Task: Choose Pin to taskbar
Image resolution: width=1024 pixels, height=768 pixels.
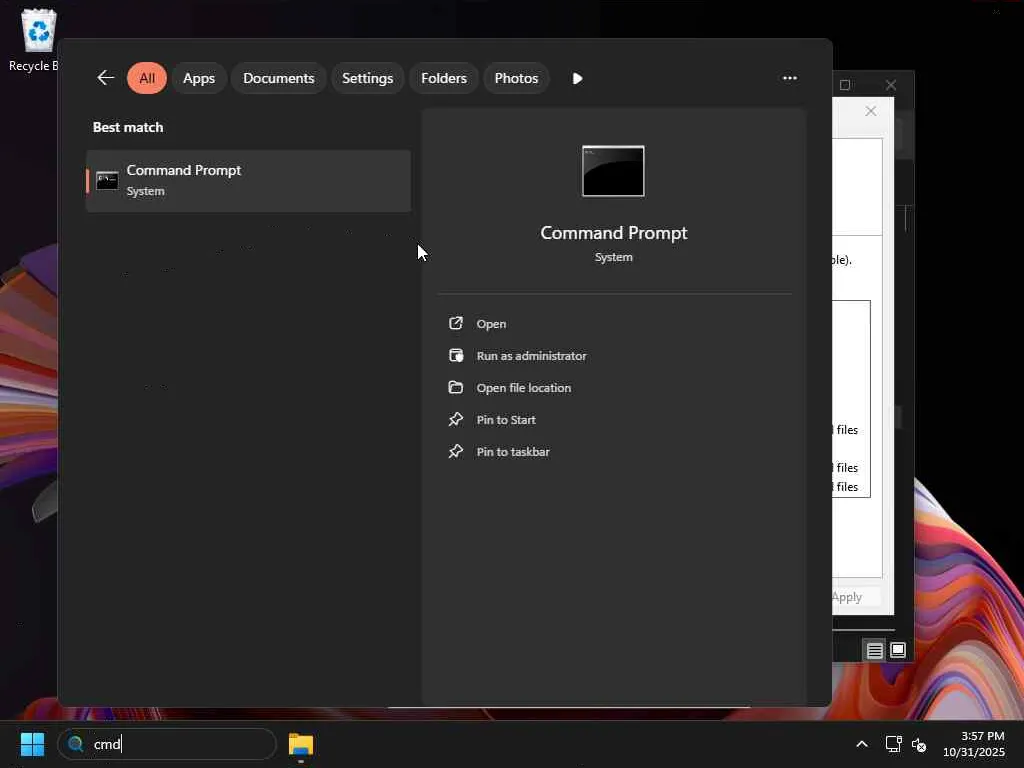Action: (x=513, y=452)
